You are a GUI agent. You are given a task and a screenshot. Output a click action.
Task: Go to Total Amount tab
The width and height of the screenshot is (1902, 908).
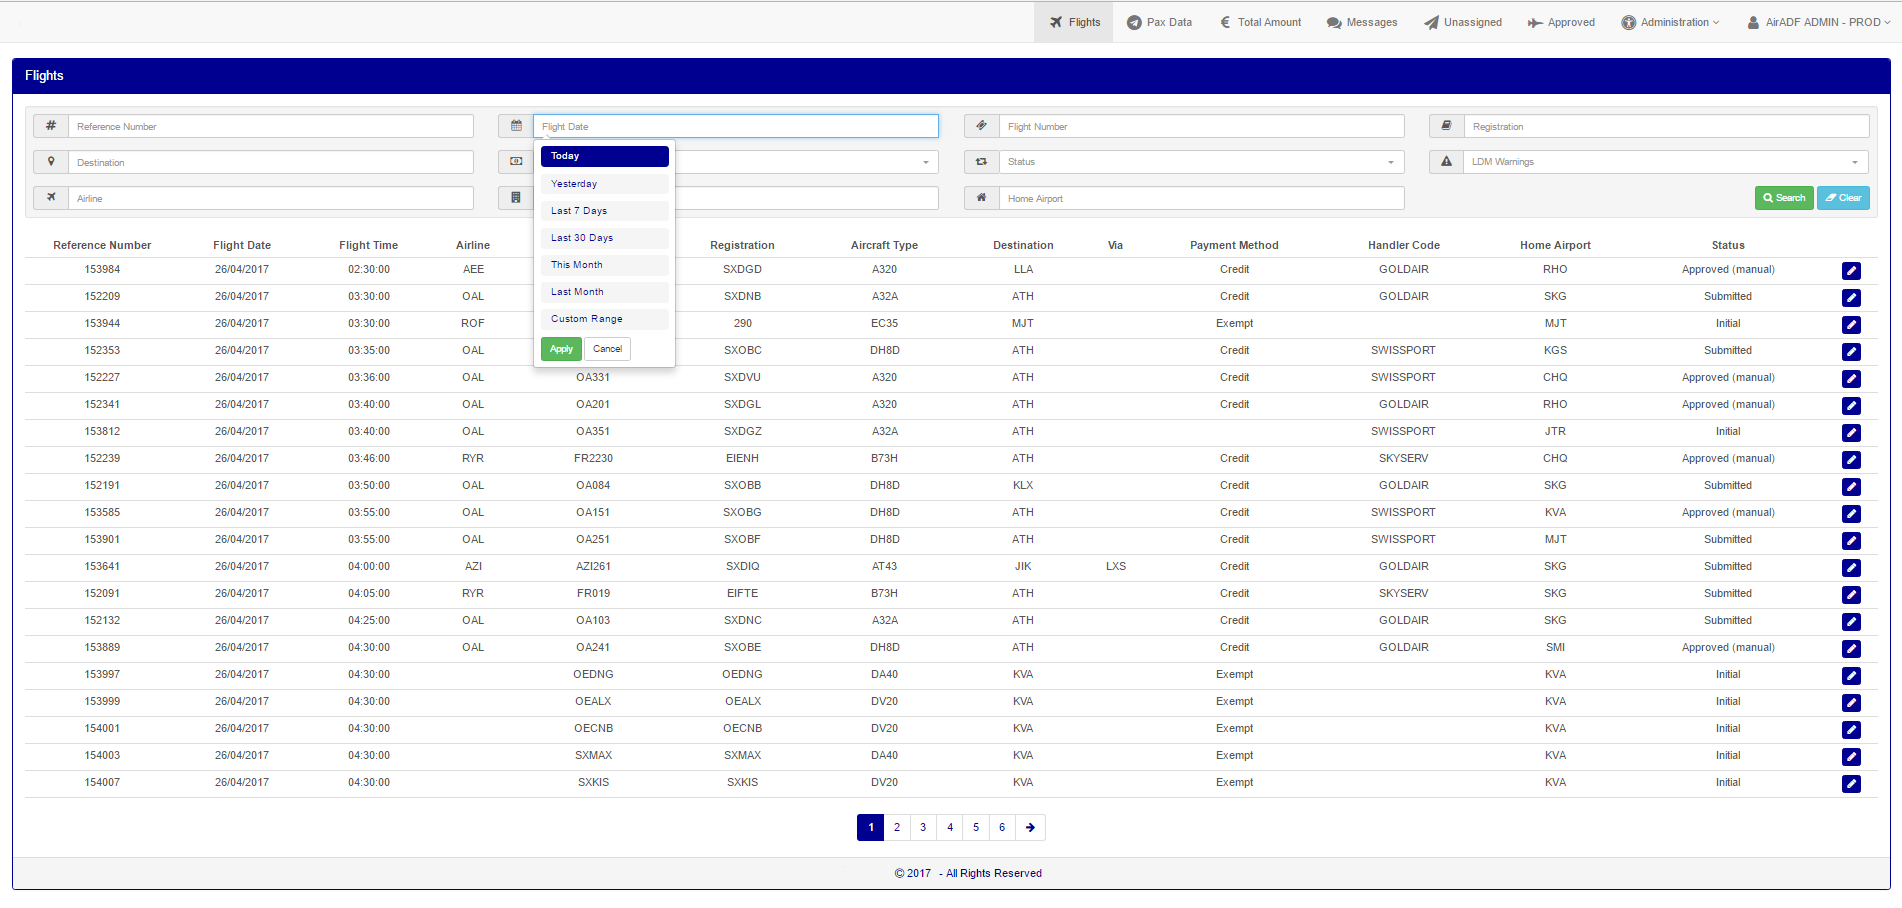[x=1260, y=22]
